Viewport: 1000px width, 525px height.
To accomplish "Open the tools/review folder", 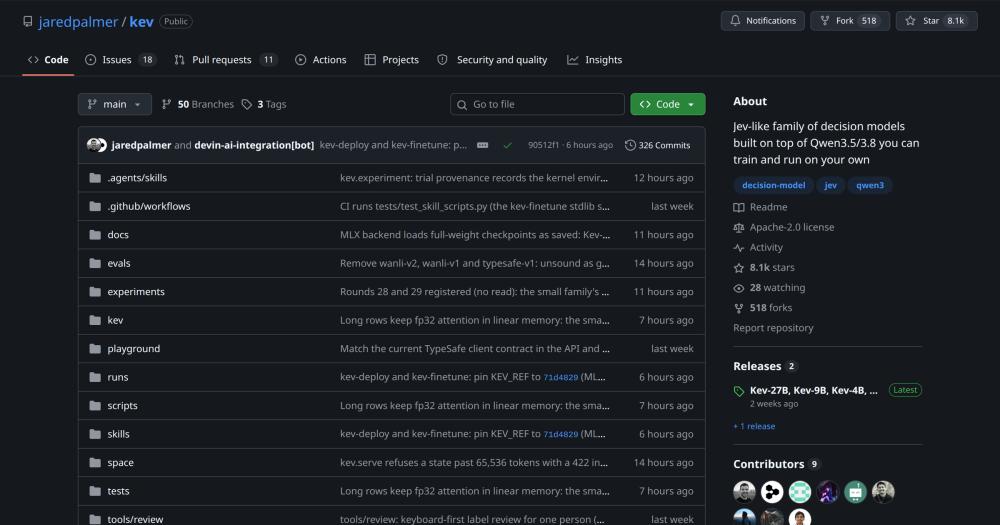I will pyautogui.click(x=135, y=519).
